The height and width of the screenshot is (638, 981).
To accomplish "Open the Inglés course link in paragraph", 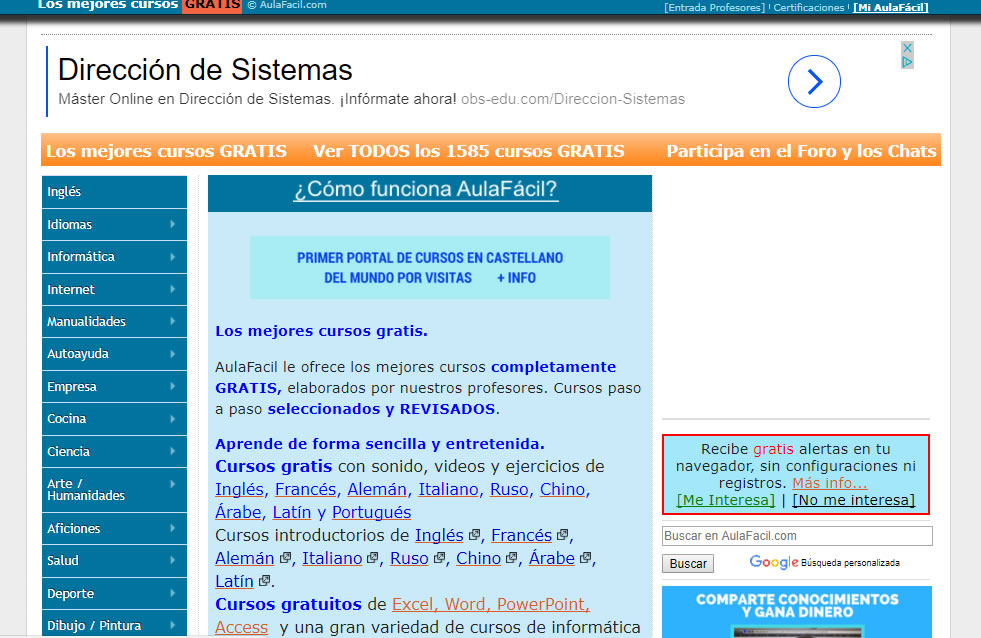I will click(x=241, y=489).
